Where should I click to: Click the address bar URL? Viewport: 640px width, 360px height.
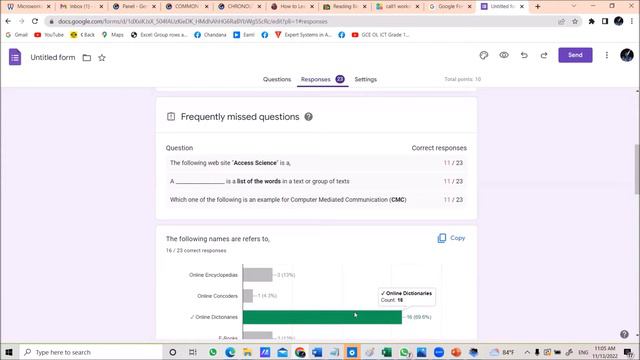(x=193, y=21)
